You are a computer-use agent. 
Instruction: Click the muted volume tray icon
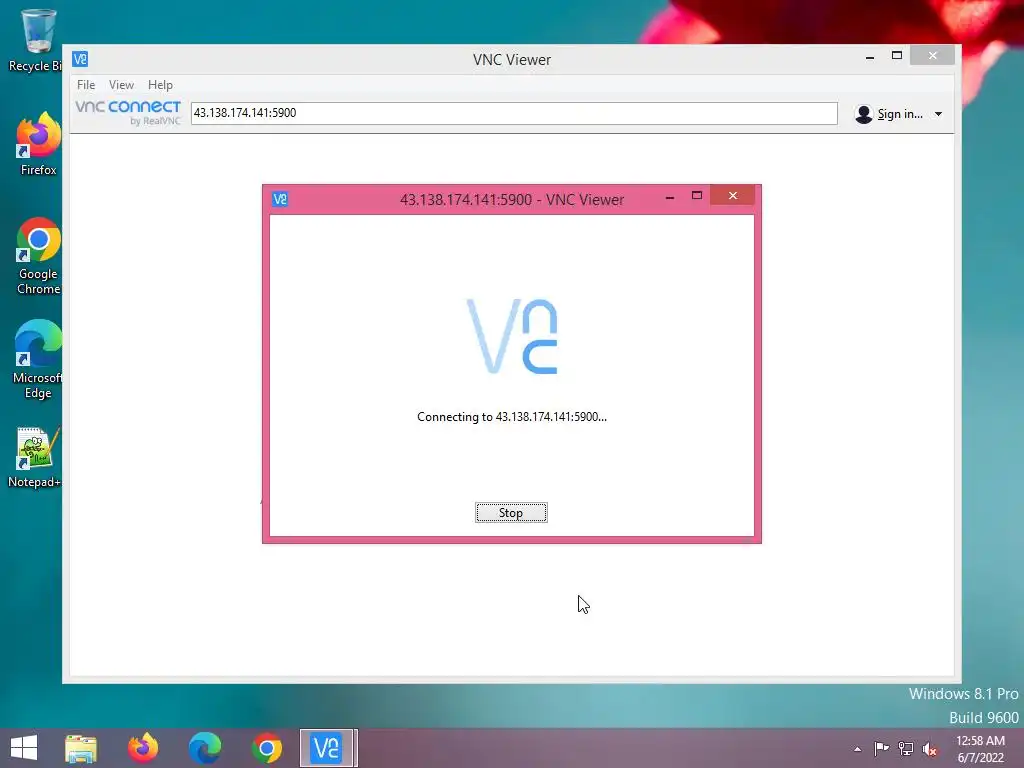[x=930, y=749]
